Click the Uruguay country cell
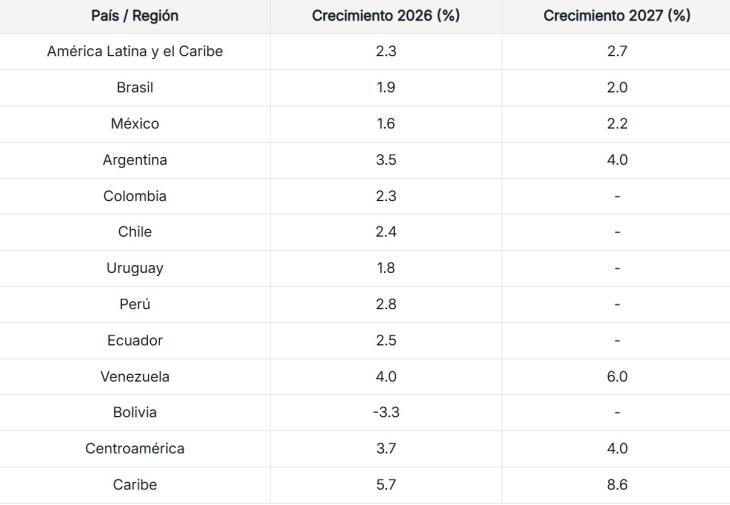Image resolution: width=730 pixels, height=505 pixels. [x=135, y=268]
